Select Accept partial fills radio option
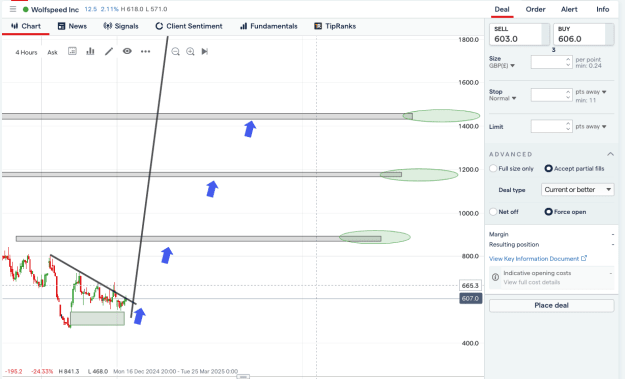Image resolution: width=625 pixels, height=379 pixels. click(548, 169)
